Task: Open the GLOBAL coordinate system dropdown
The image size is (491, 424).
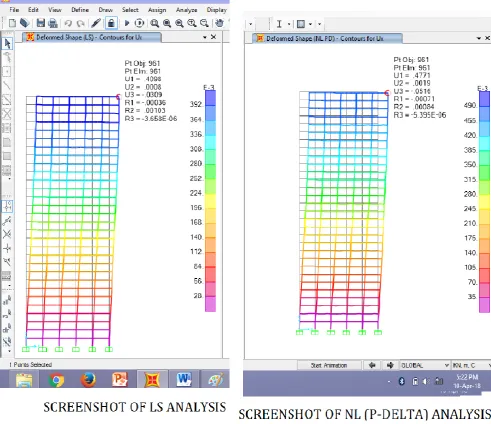Action: coord(425,365)
